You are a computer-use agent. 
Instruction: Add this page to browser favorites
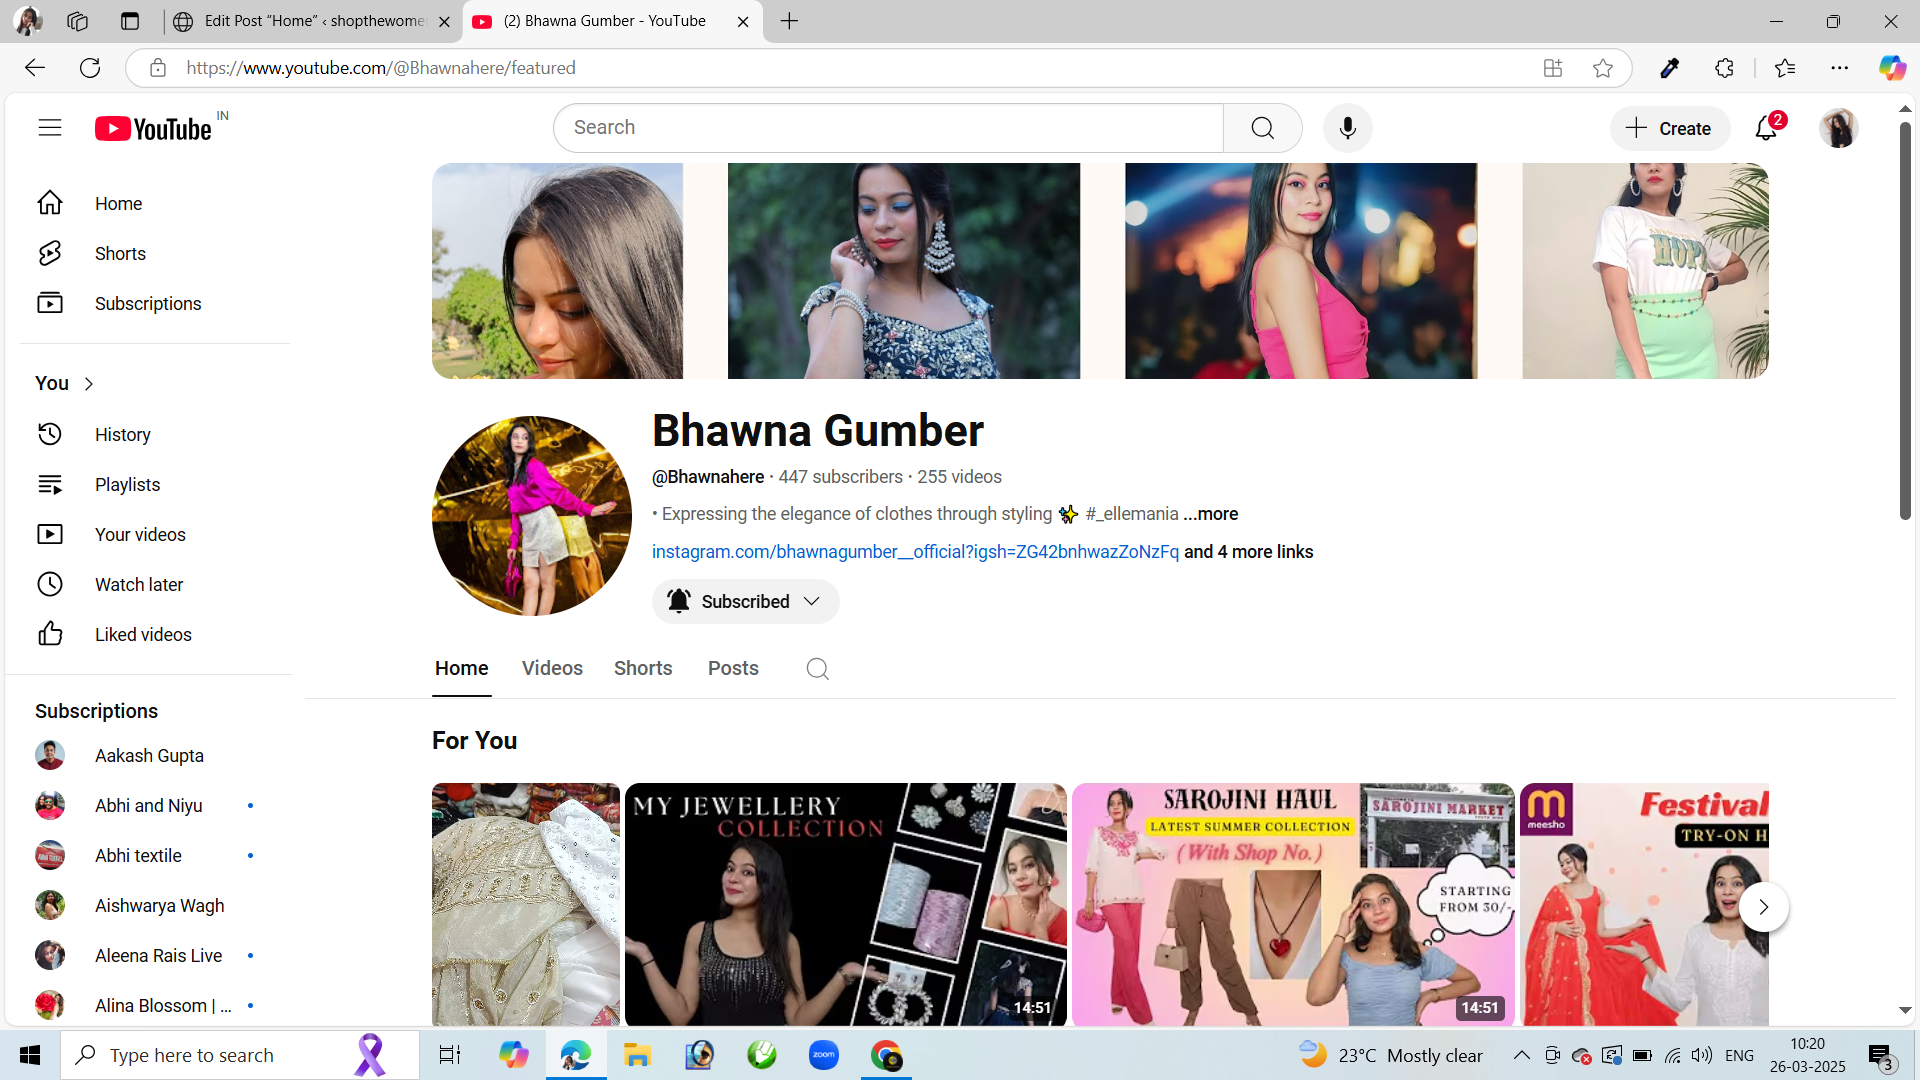pyautogui.click(x=1603, y=68)
